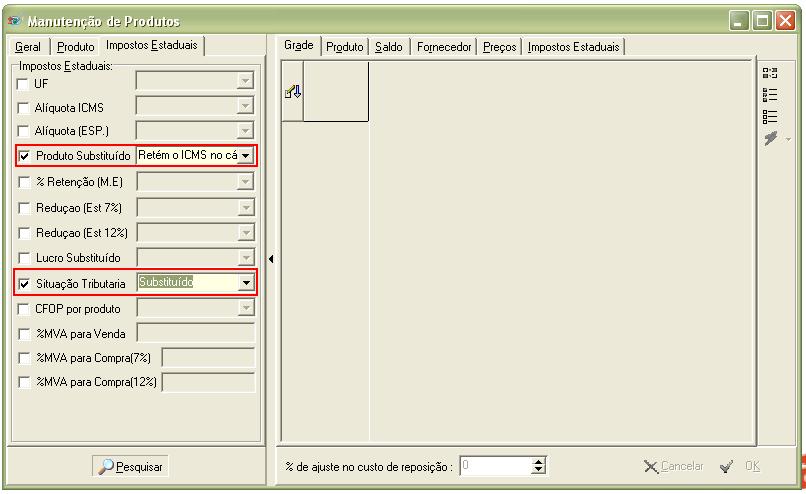
Task: Toggle the Reduçao (Est 7%) checkbox
Action: (24, 208)
